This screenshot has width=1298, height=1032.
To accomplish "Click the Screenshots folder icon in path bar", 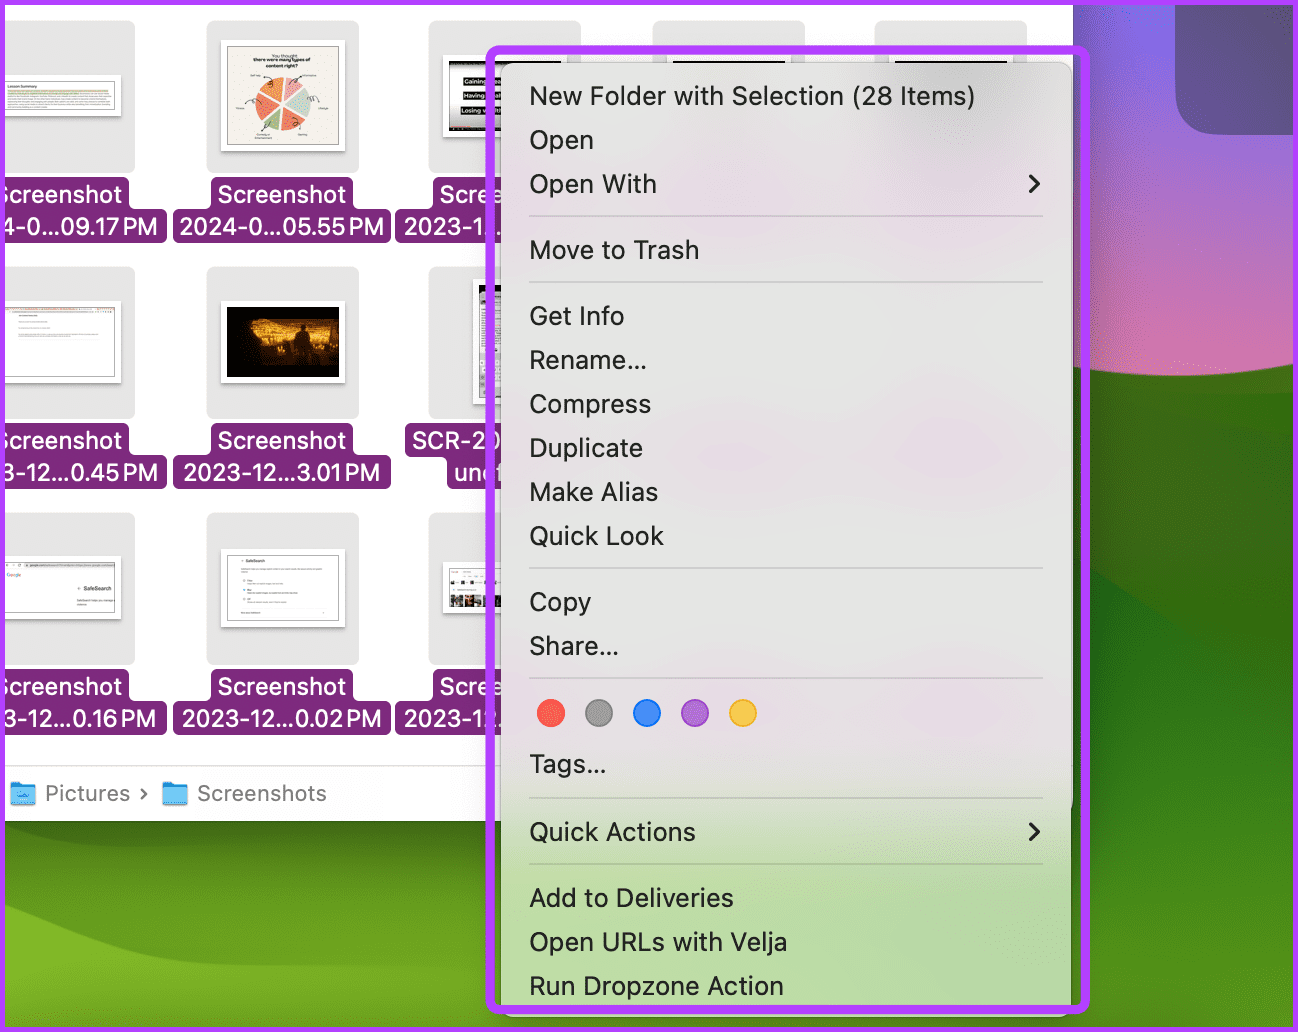I will click(175, 794).
